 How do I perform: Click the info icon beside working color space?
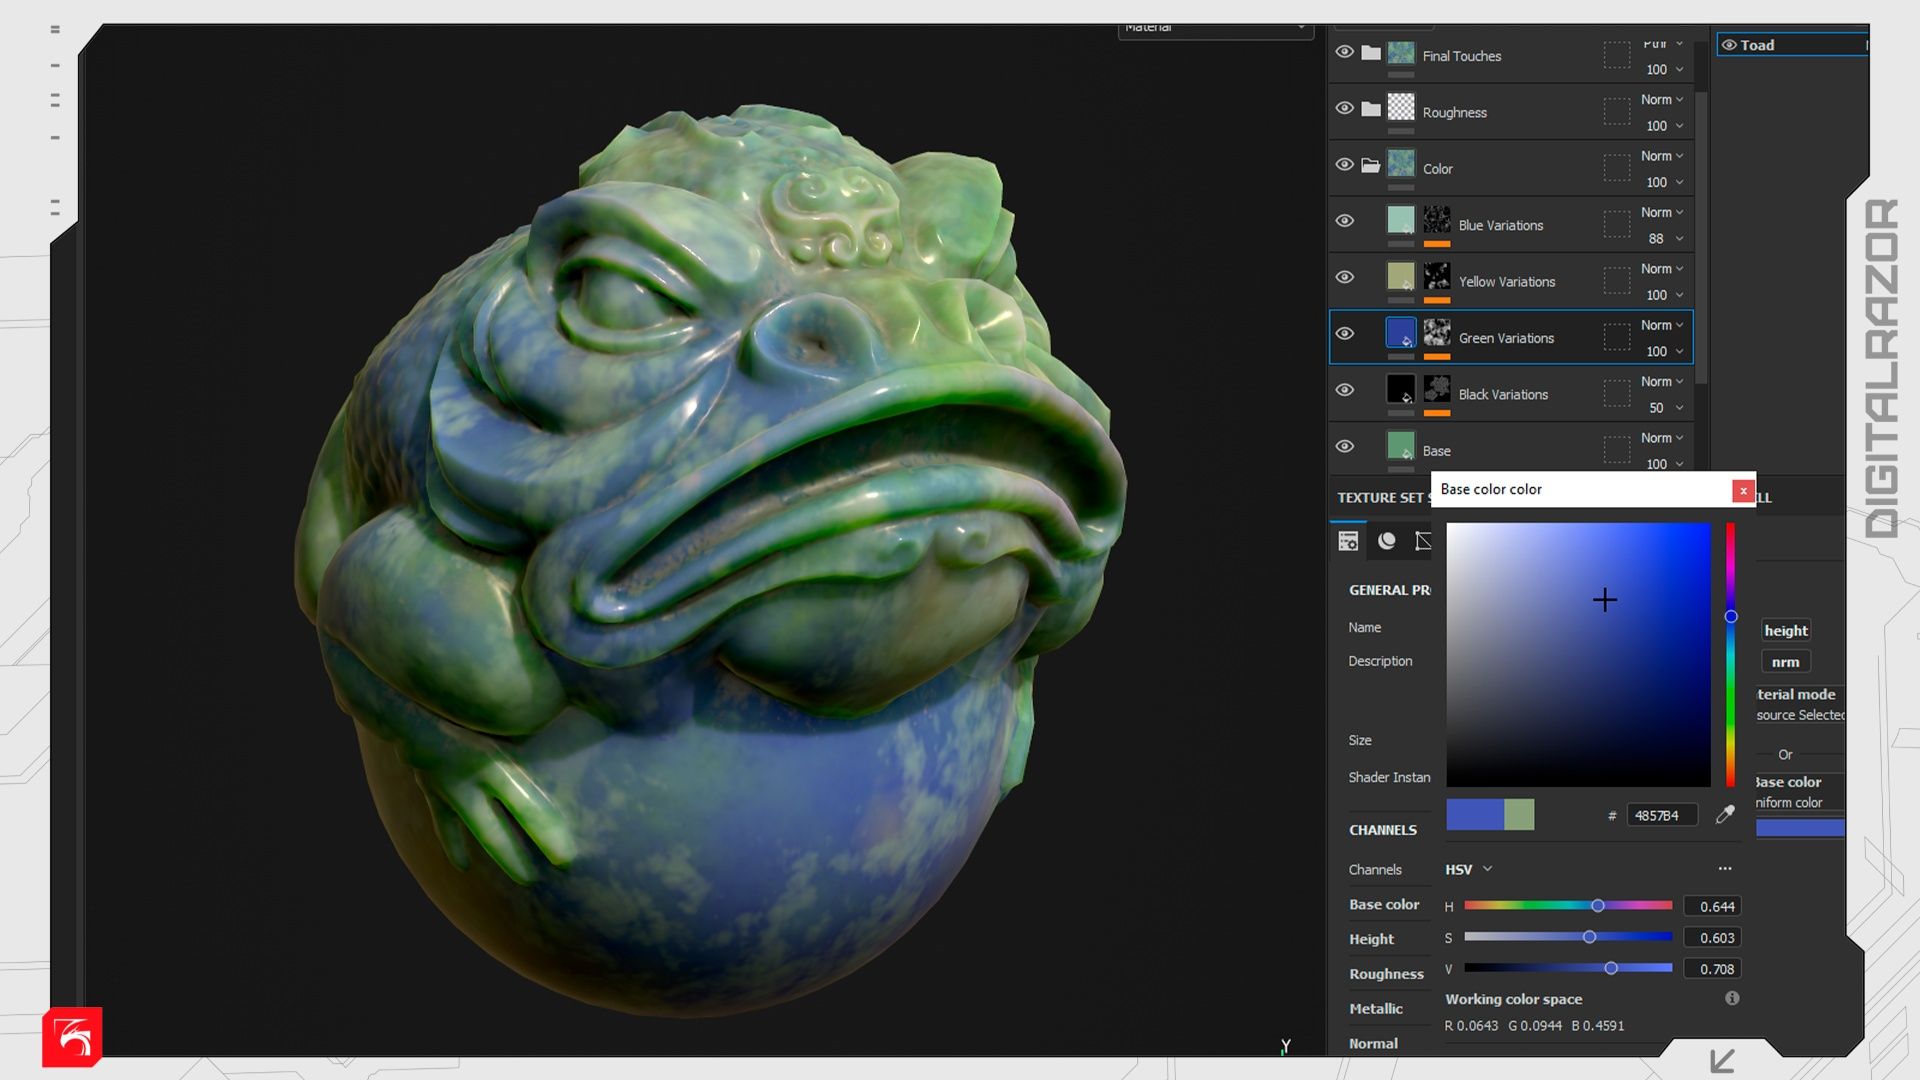1732,998
